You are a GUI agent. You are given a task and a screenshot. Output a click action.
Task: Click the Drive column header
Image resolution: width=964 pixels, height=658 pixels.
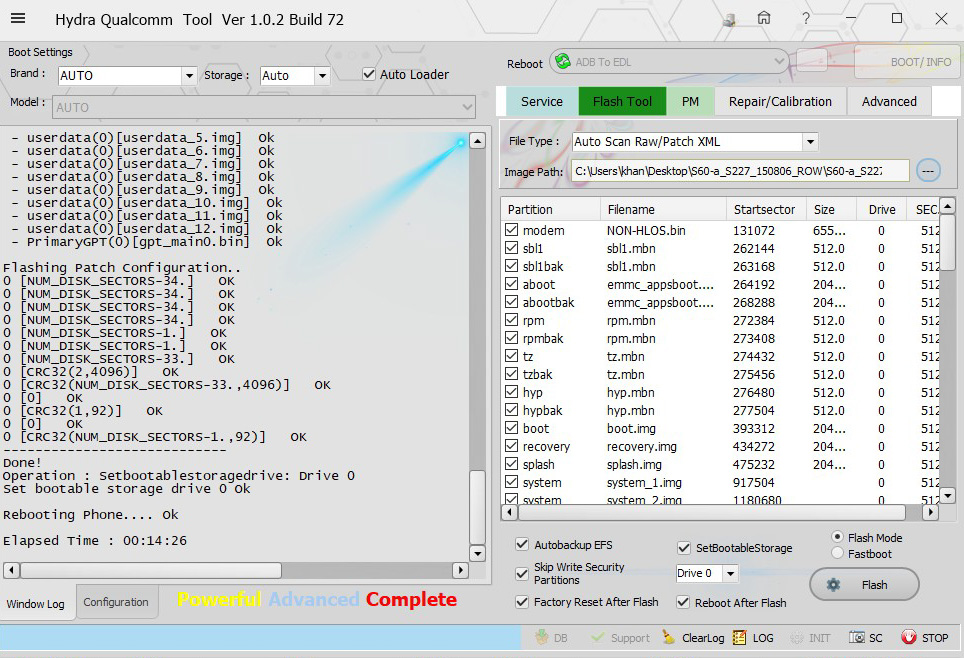tap(882, 209)
